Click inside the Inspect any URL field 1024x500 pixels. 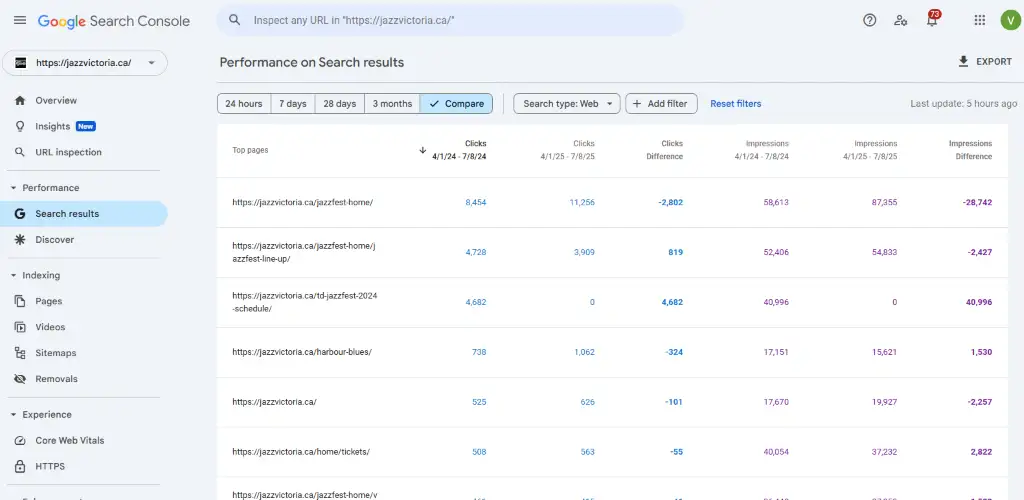click(451, 20)
